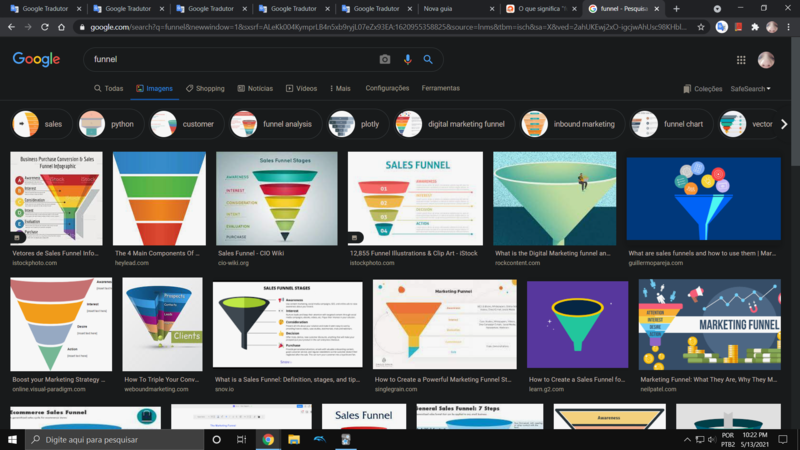Go back with the browser back arrow
Screen dimensions: 800x450
pyautogui.click(x=11, y=27)
